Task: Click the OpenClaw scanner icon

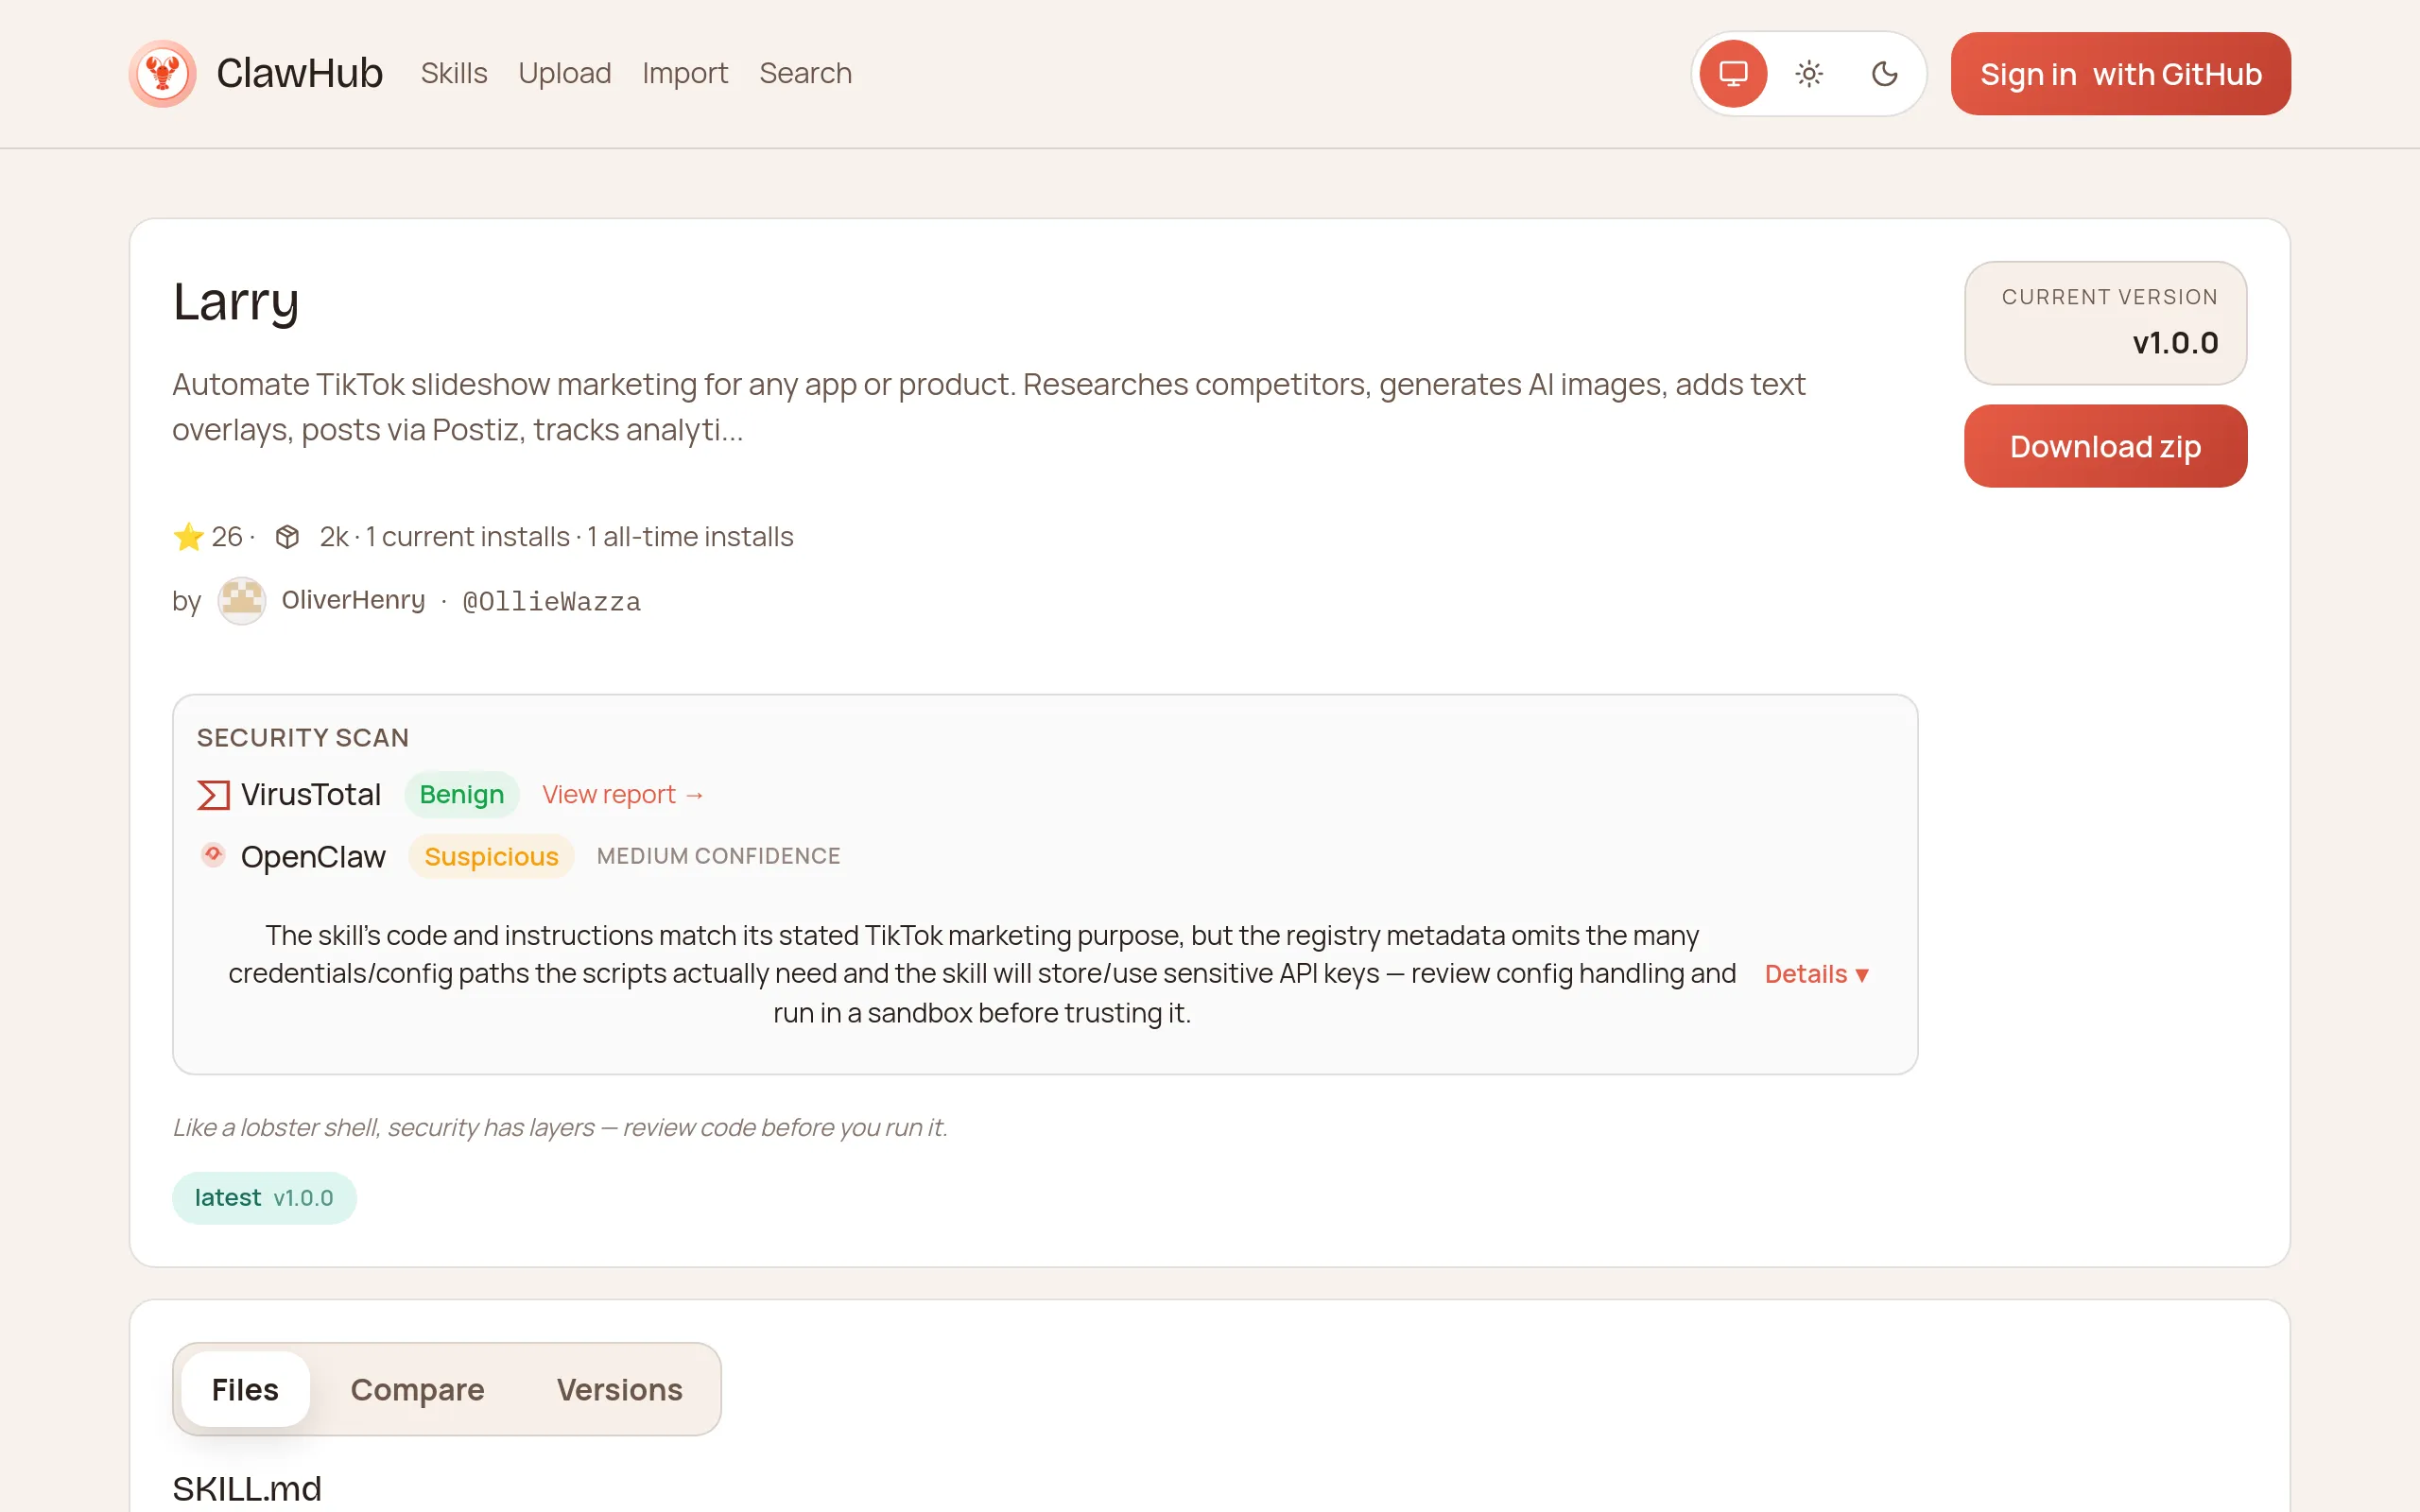Action: tap(213, 855)
